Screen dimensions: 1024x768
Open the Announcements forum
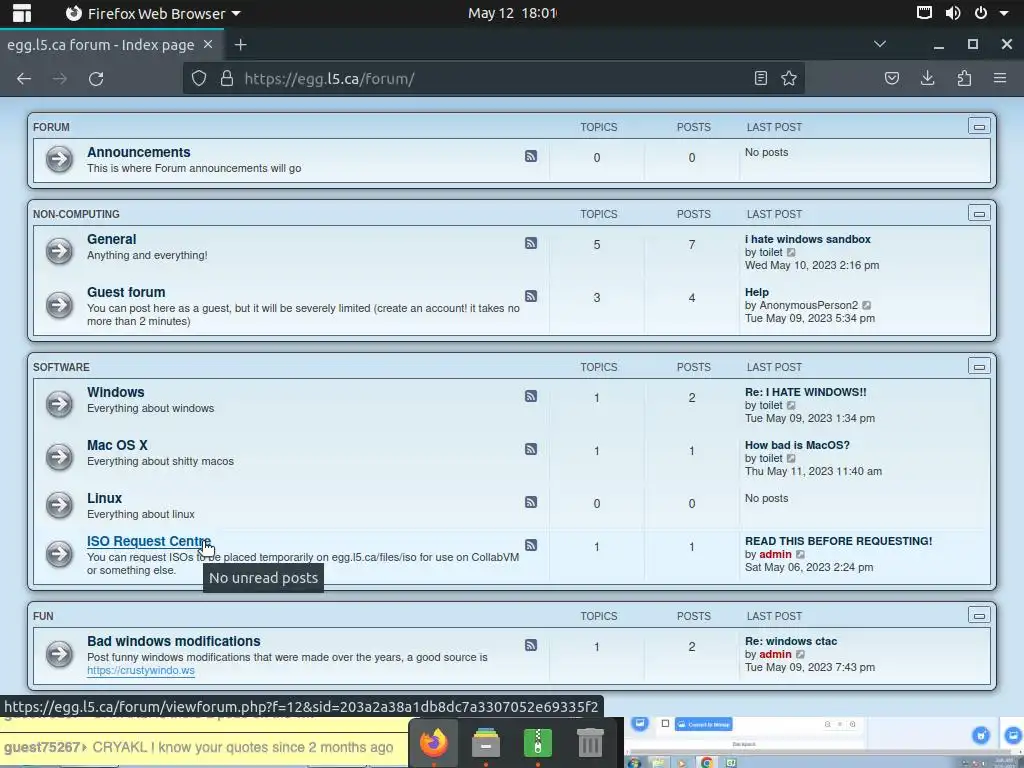138,152
